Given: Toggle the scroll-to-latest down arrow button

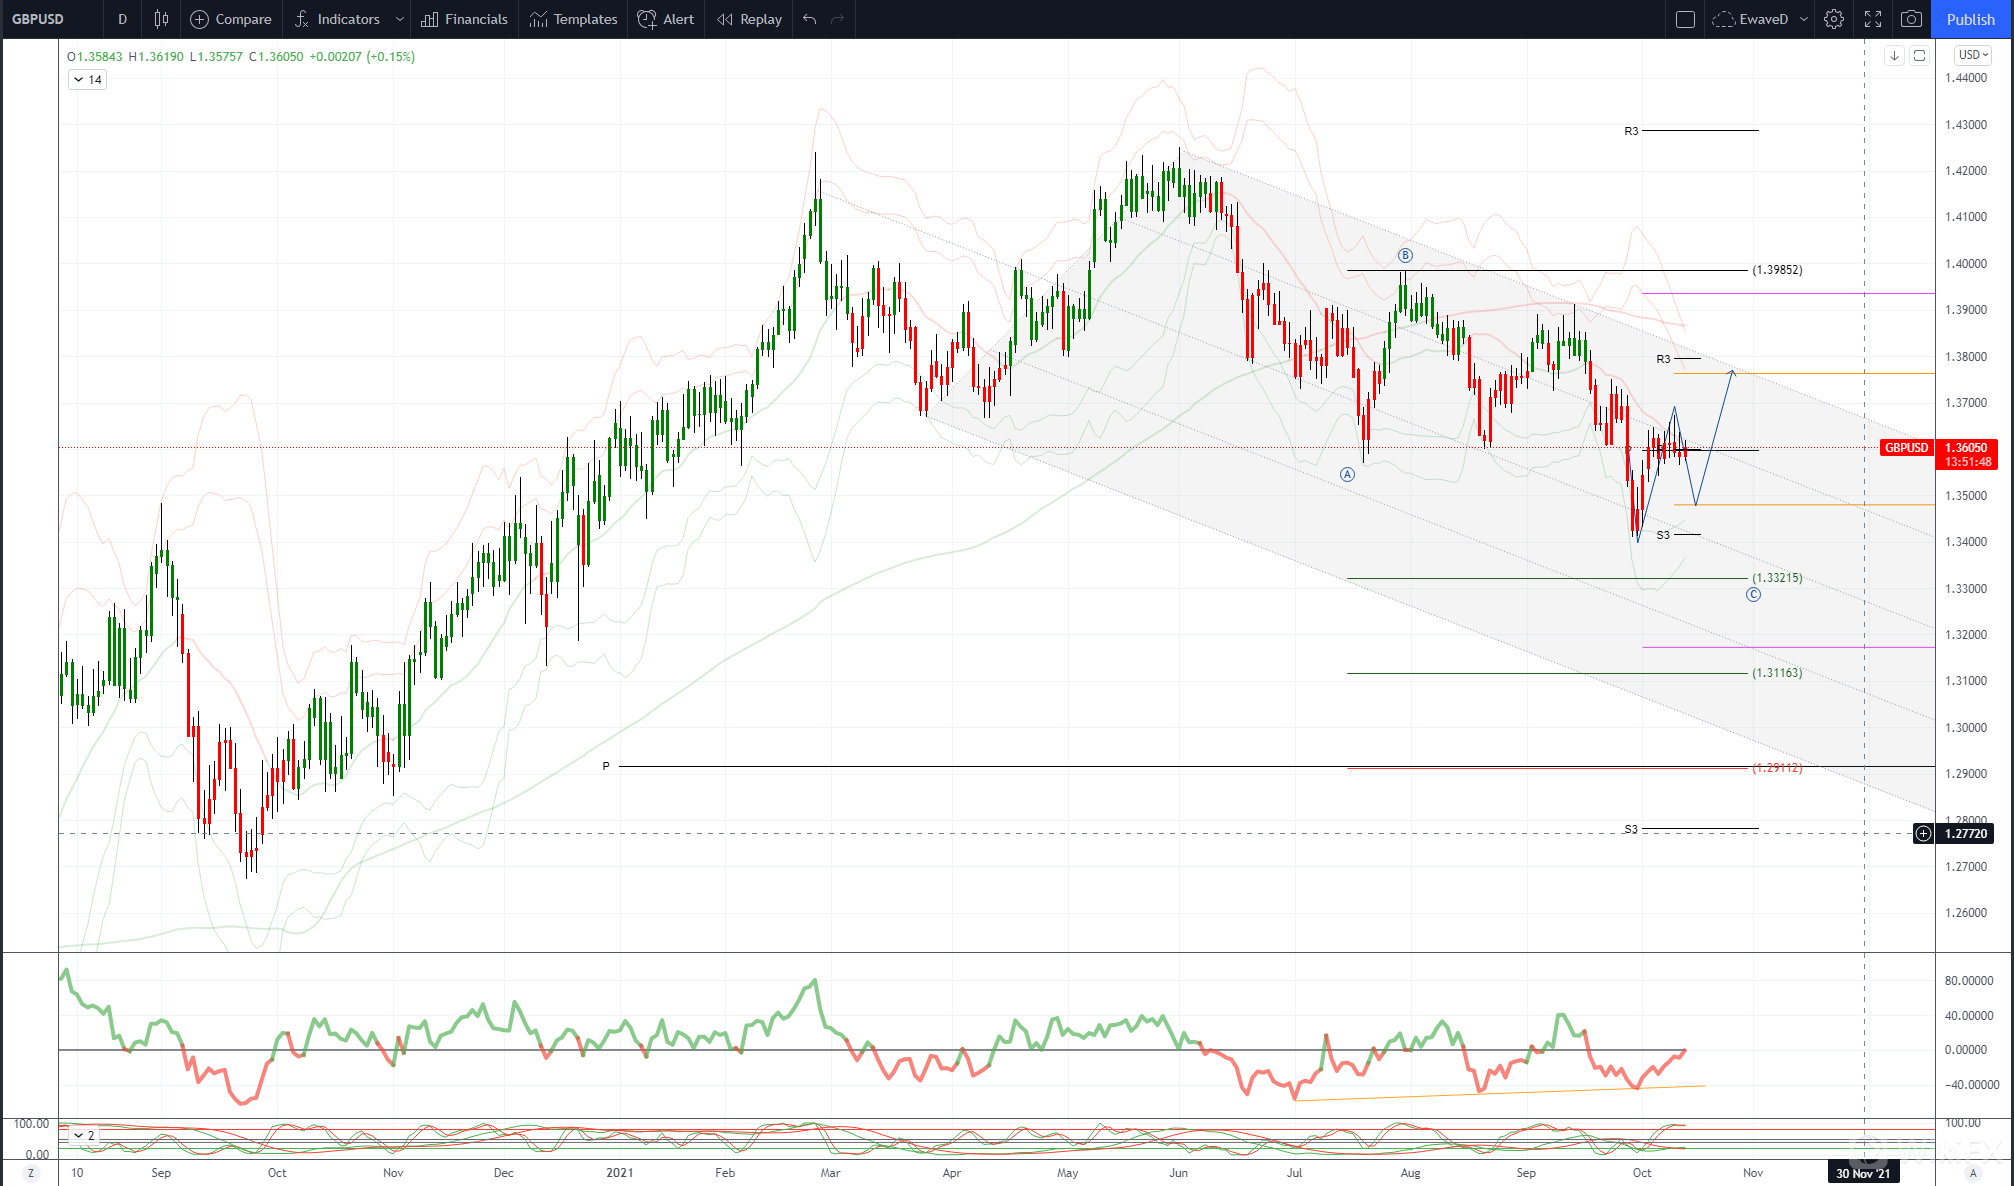Looking at the screenshot, I should point(1894,56).
